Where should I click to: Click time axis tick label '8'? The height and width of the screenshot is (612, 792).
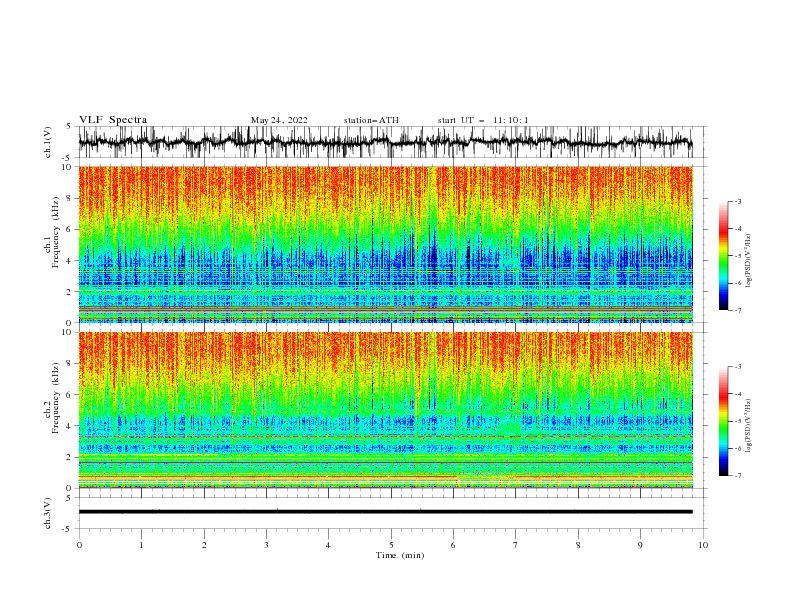(x=578, y=545)
